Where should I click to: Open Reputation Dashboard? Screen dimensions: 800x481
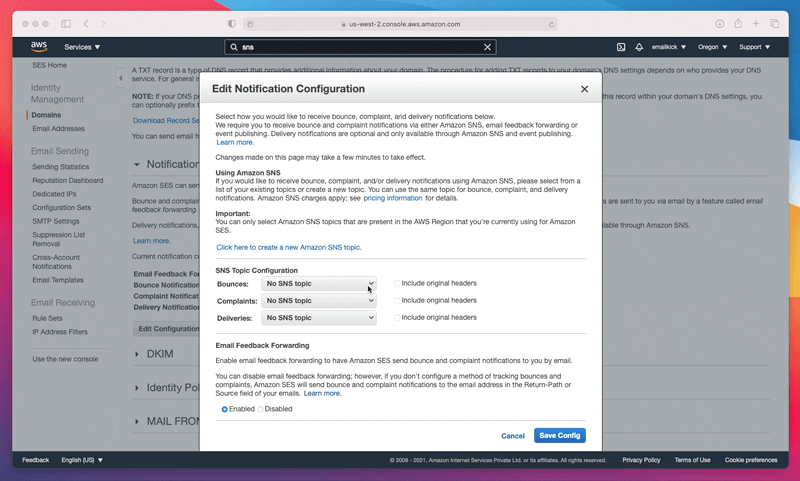(x=68, y=181)
